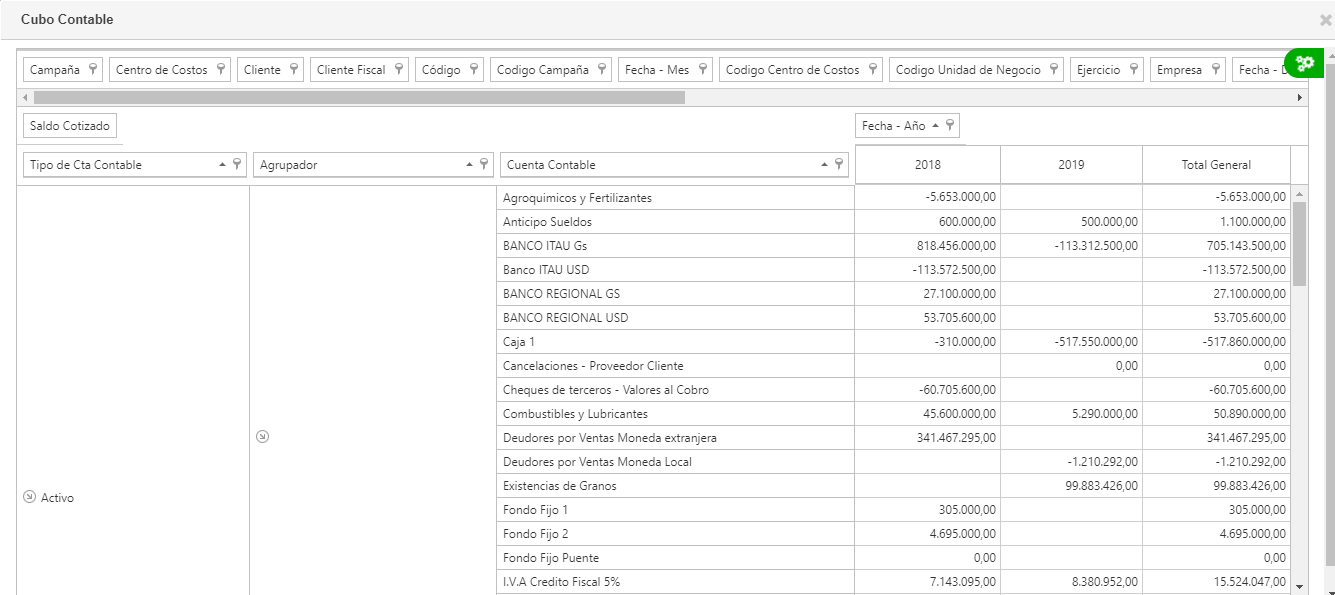
Task: Select the Codigo Unidad de Negocio field
Action: tap(976, 70)
